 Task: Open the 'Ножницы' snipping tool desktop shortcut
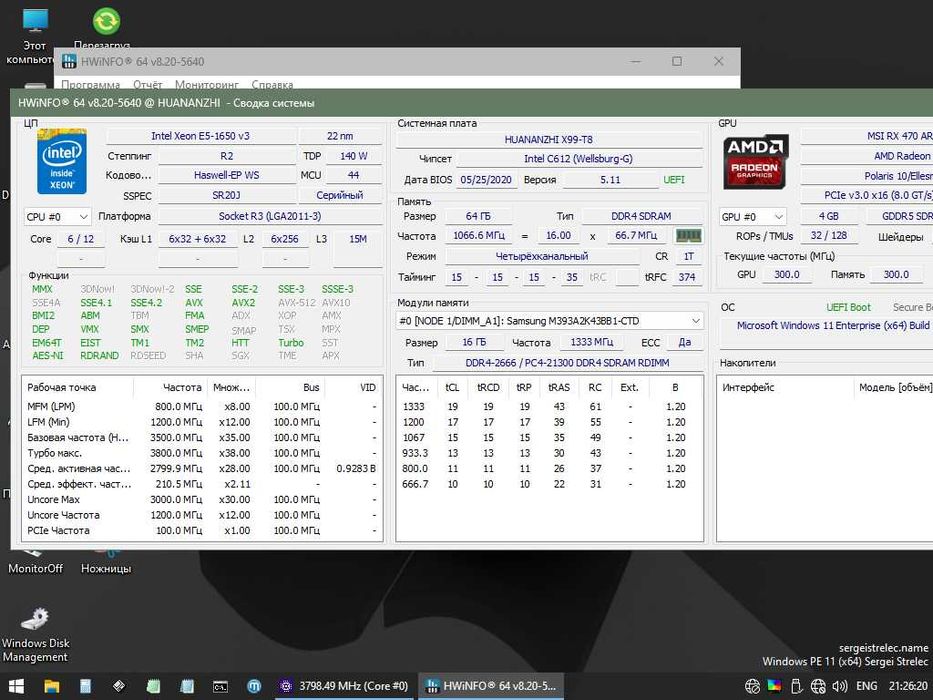(106, 563)
